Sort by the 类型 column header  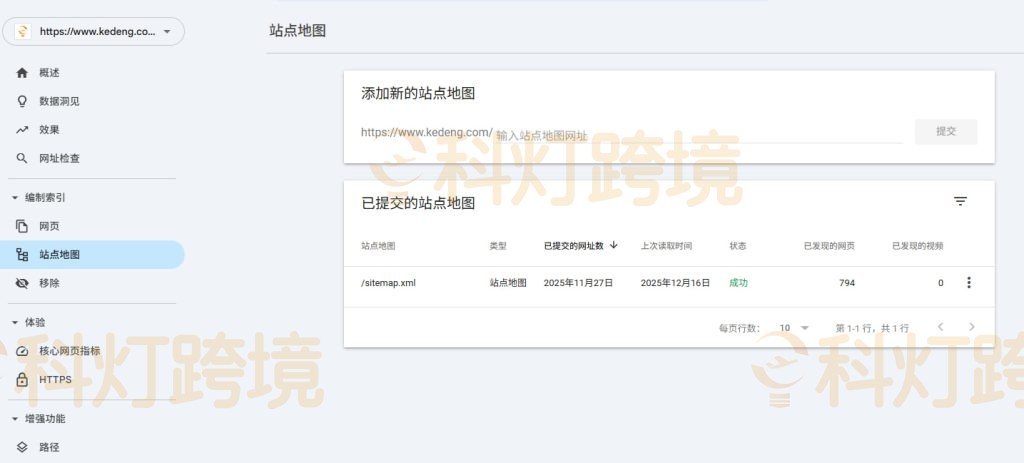[x=498, y=246]
